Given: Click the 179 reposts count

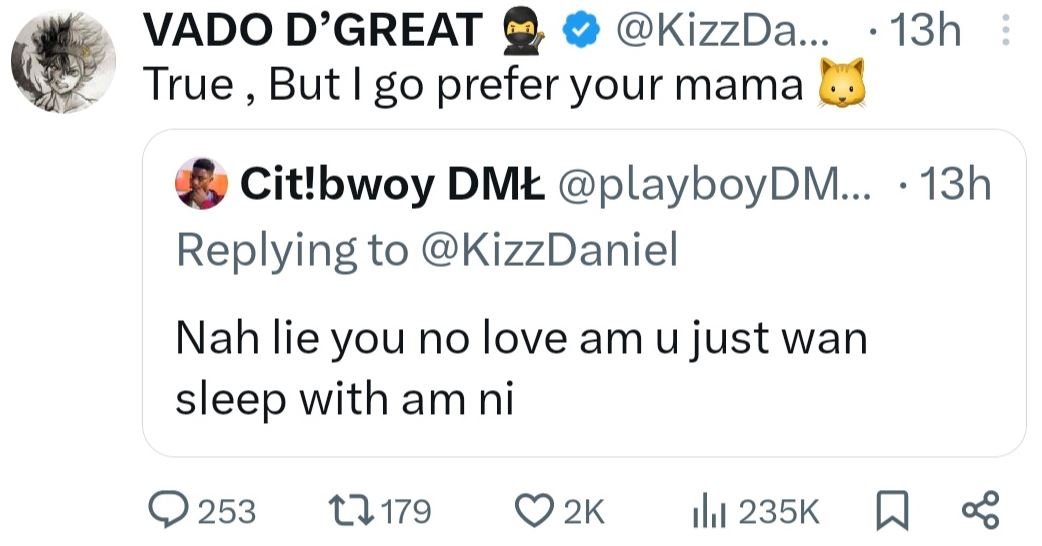Looking at the screenshot, I should point(406,512).
